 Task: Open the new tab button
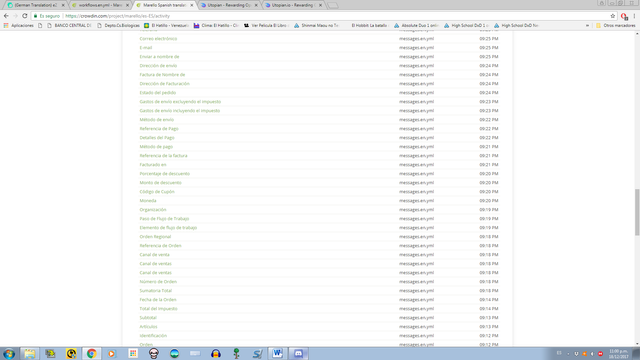pyautogui.click(x=333, y=5)
